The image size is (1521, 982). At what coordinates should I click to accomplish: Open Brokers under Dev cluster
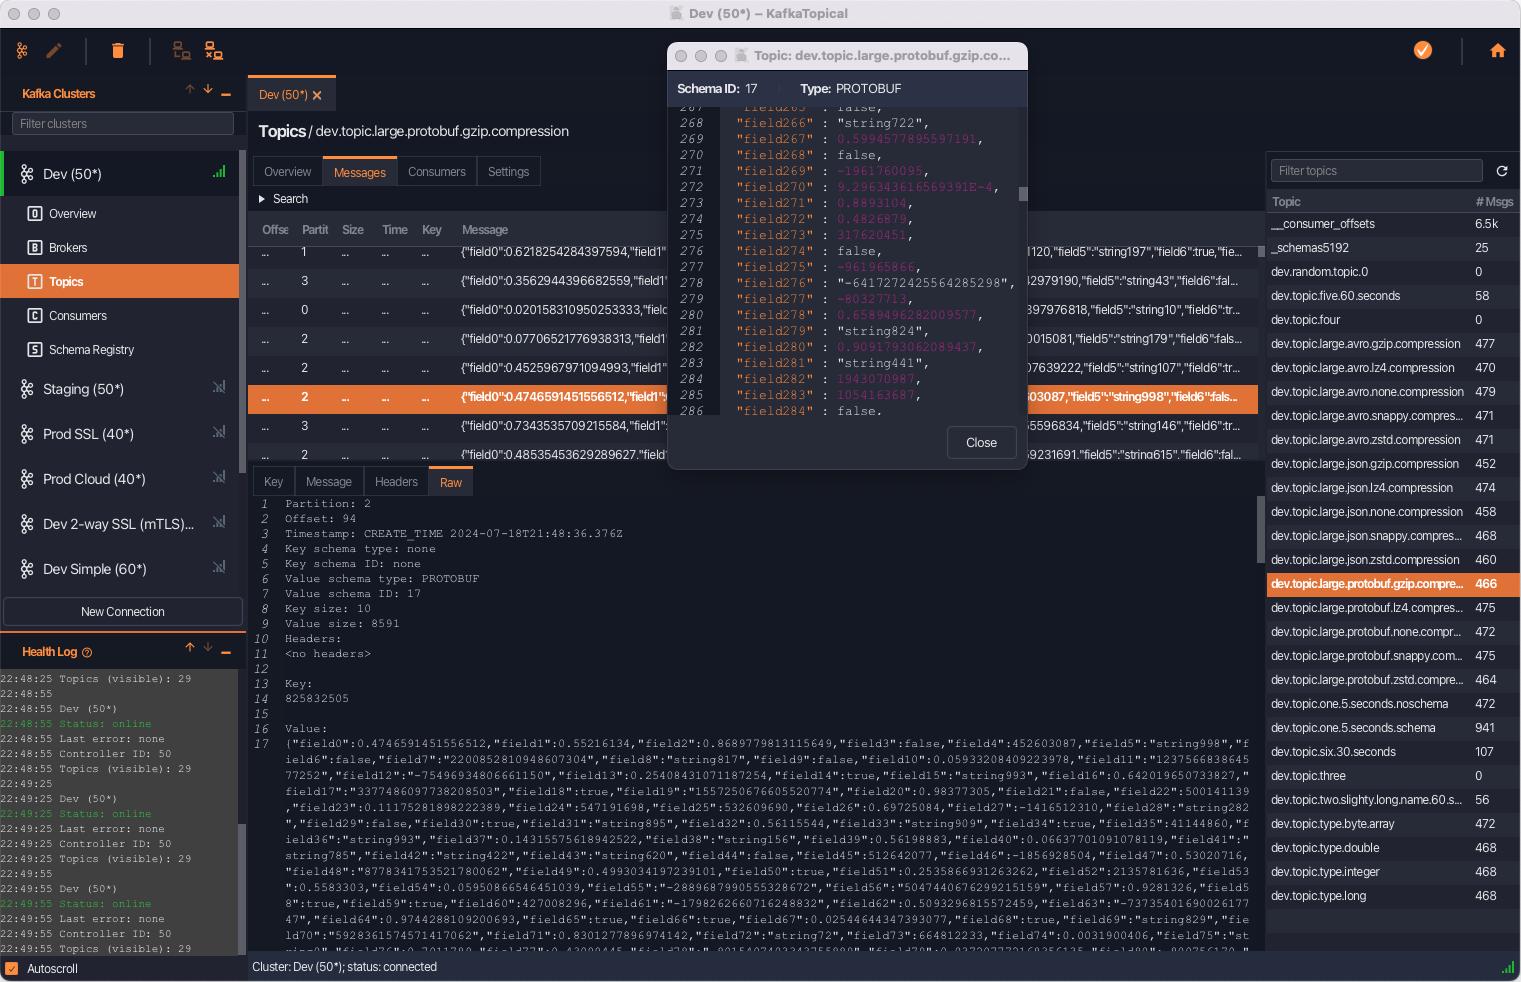click(120, 248)
